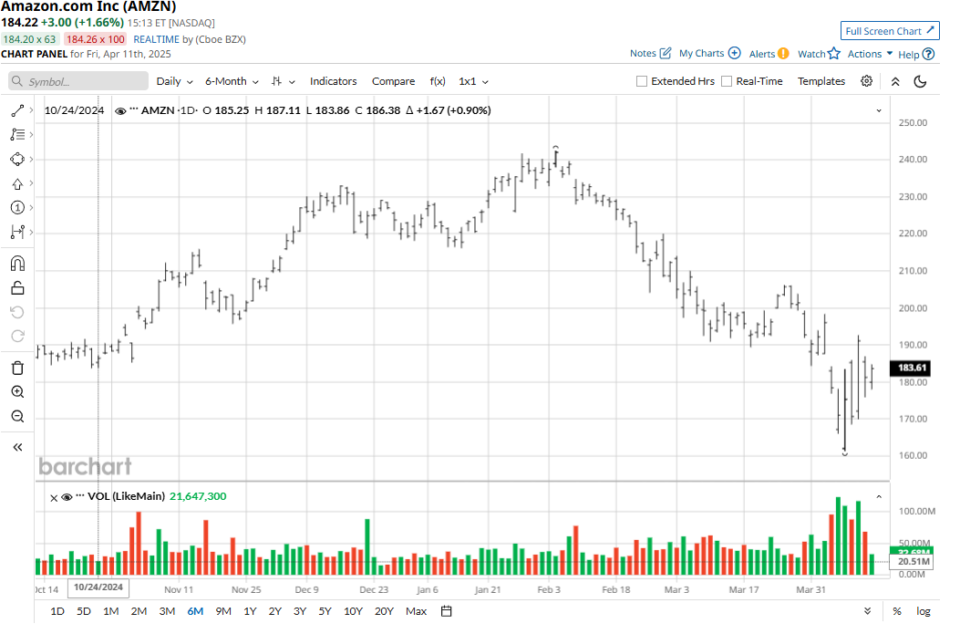Enable the Extended Hrs checkbox
This screenshot has height=634, width=960.
642,81
